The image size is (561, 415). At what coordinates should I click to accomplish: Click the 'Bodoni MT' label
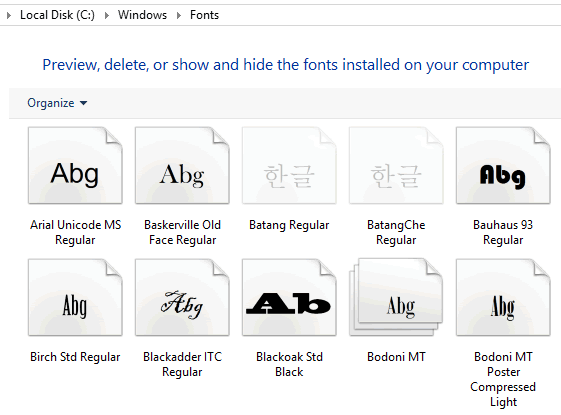[x=396, y=357]
